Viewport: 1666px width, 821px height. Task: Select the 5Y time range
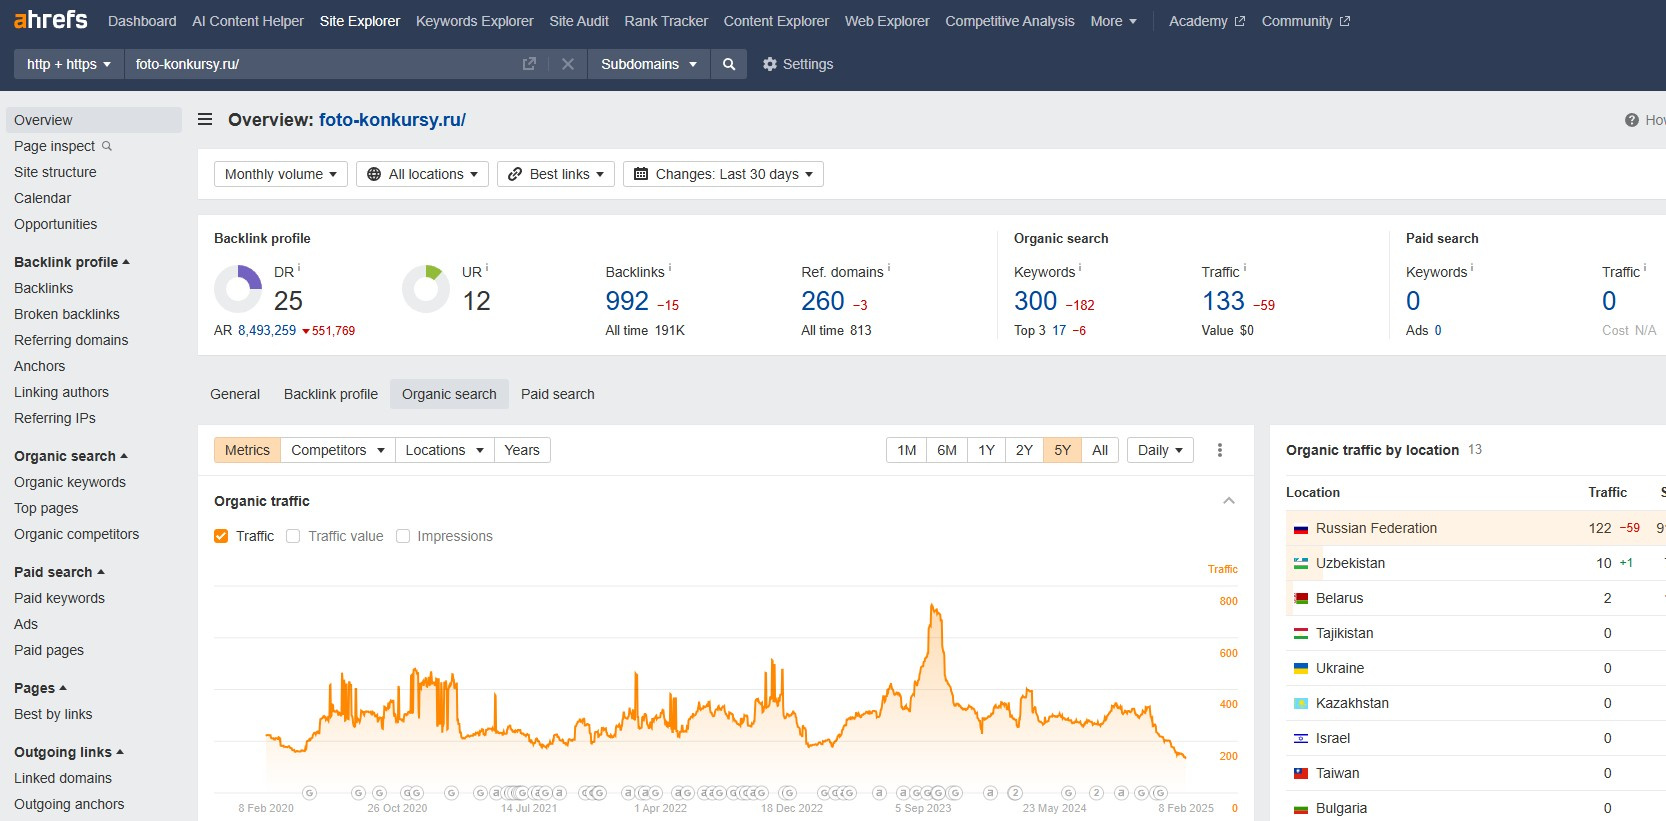[x=1062, y=450]
